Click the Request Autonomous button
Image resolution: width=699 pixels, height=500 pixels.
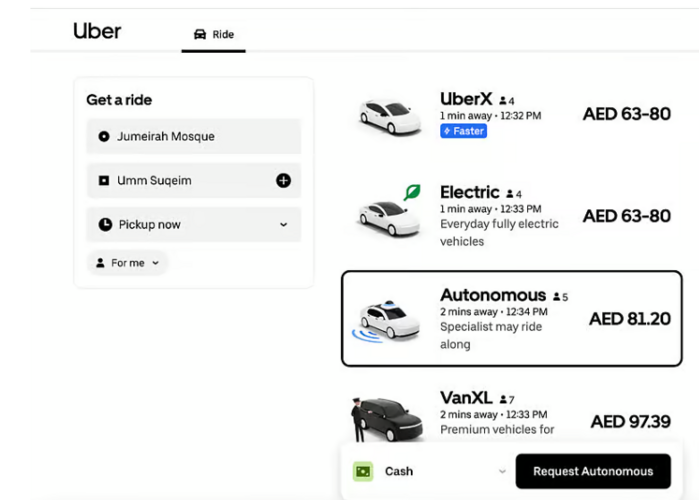click(x=593, y=471)
